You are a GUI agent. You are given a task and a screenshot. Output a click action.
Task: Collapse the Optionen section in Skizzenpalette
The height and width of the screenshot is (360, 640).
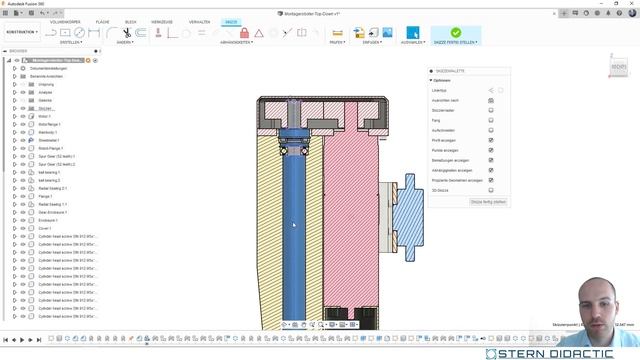tap(431, 80)
